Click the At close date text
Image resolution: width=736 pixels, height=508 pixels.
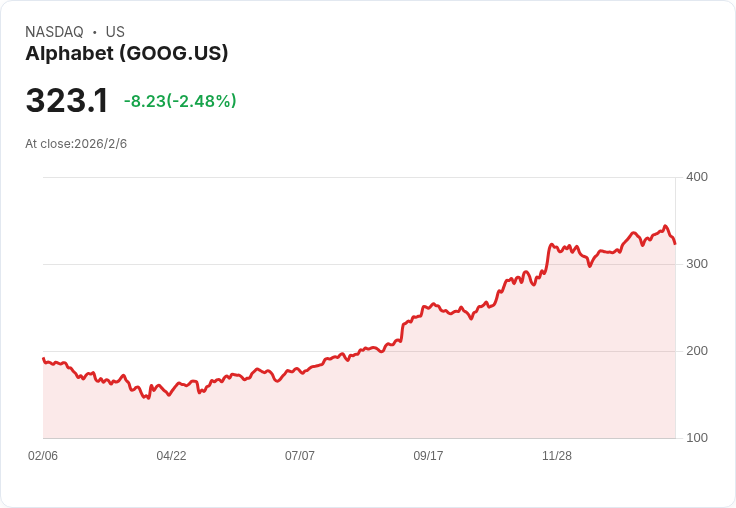[76, 144]
